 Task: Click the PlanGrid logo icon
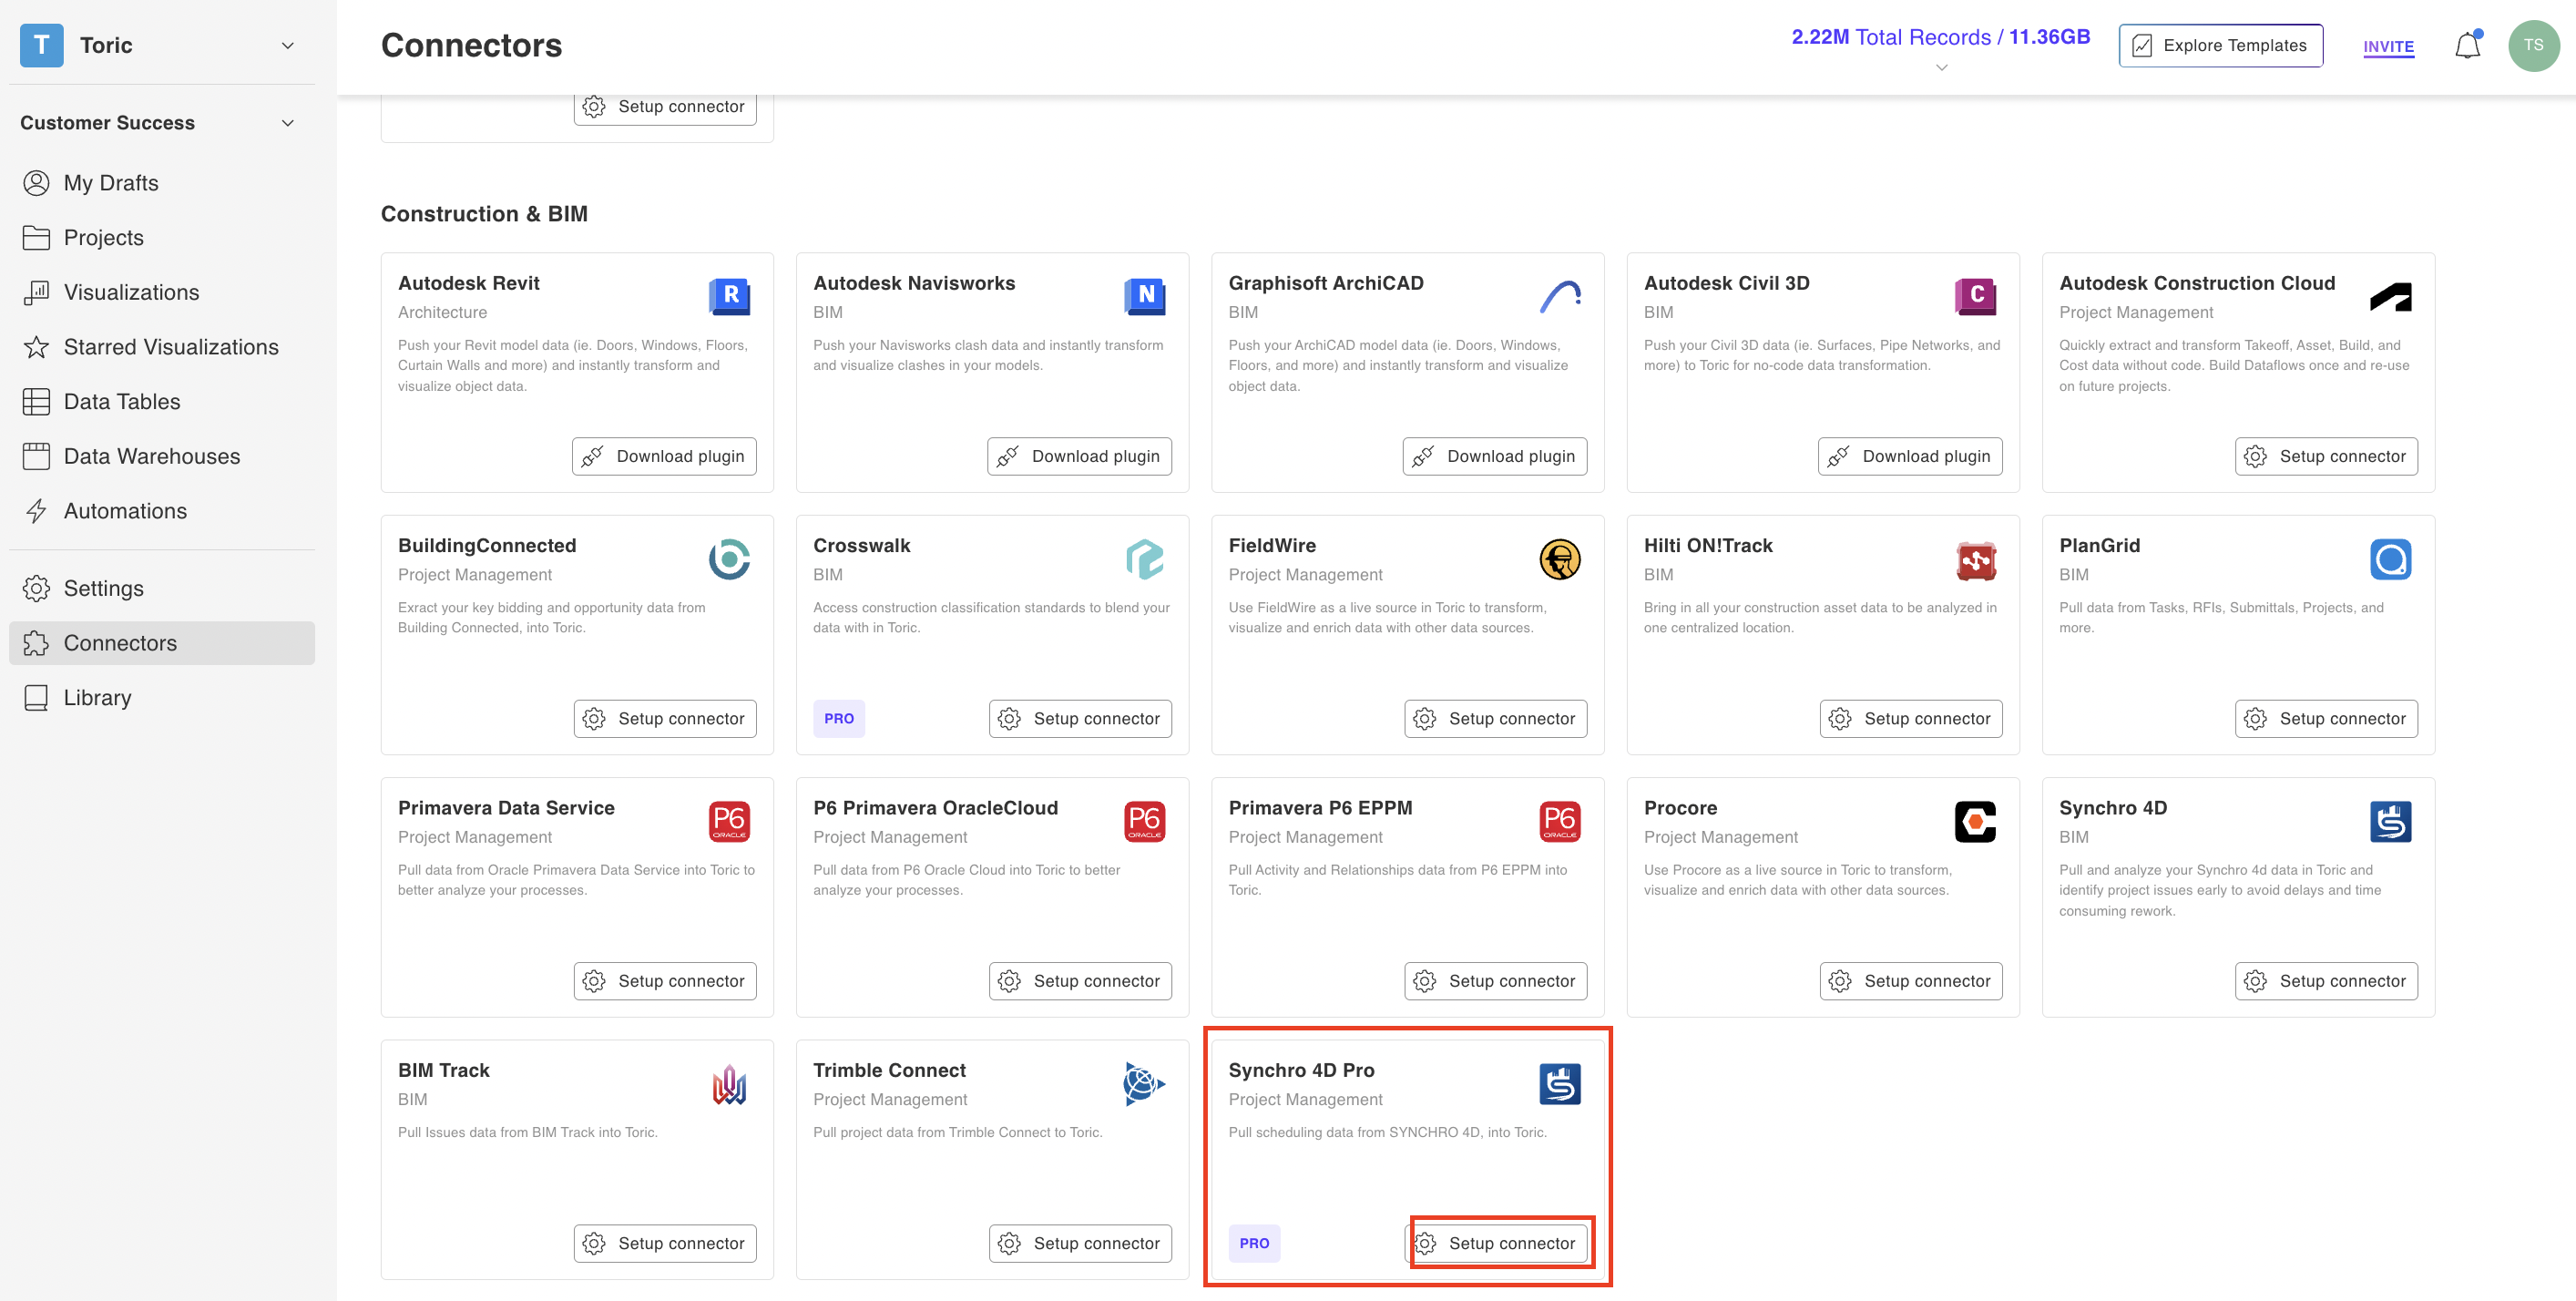pyautogui.click(x=2390, y=559)
